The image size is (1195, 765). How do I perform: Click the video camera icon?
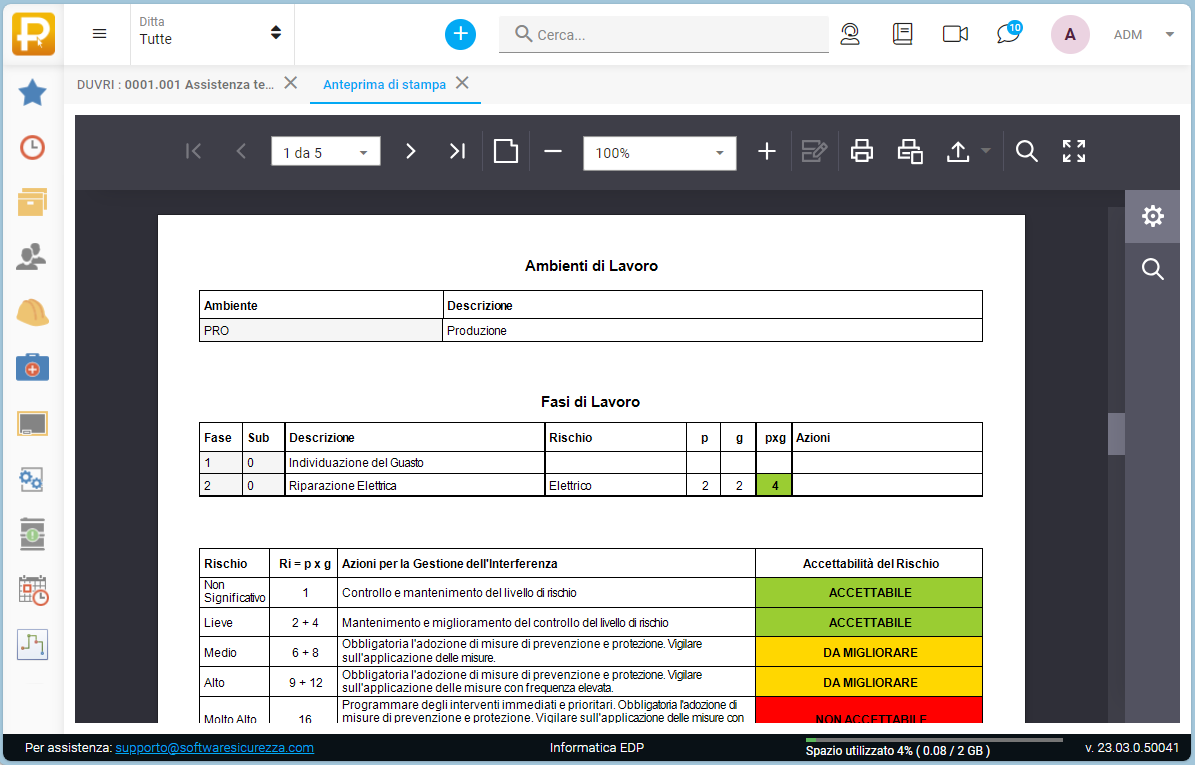tap(955, 34)
